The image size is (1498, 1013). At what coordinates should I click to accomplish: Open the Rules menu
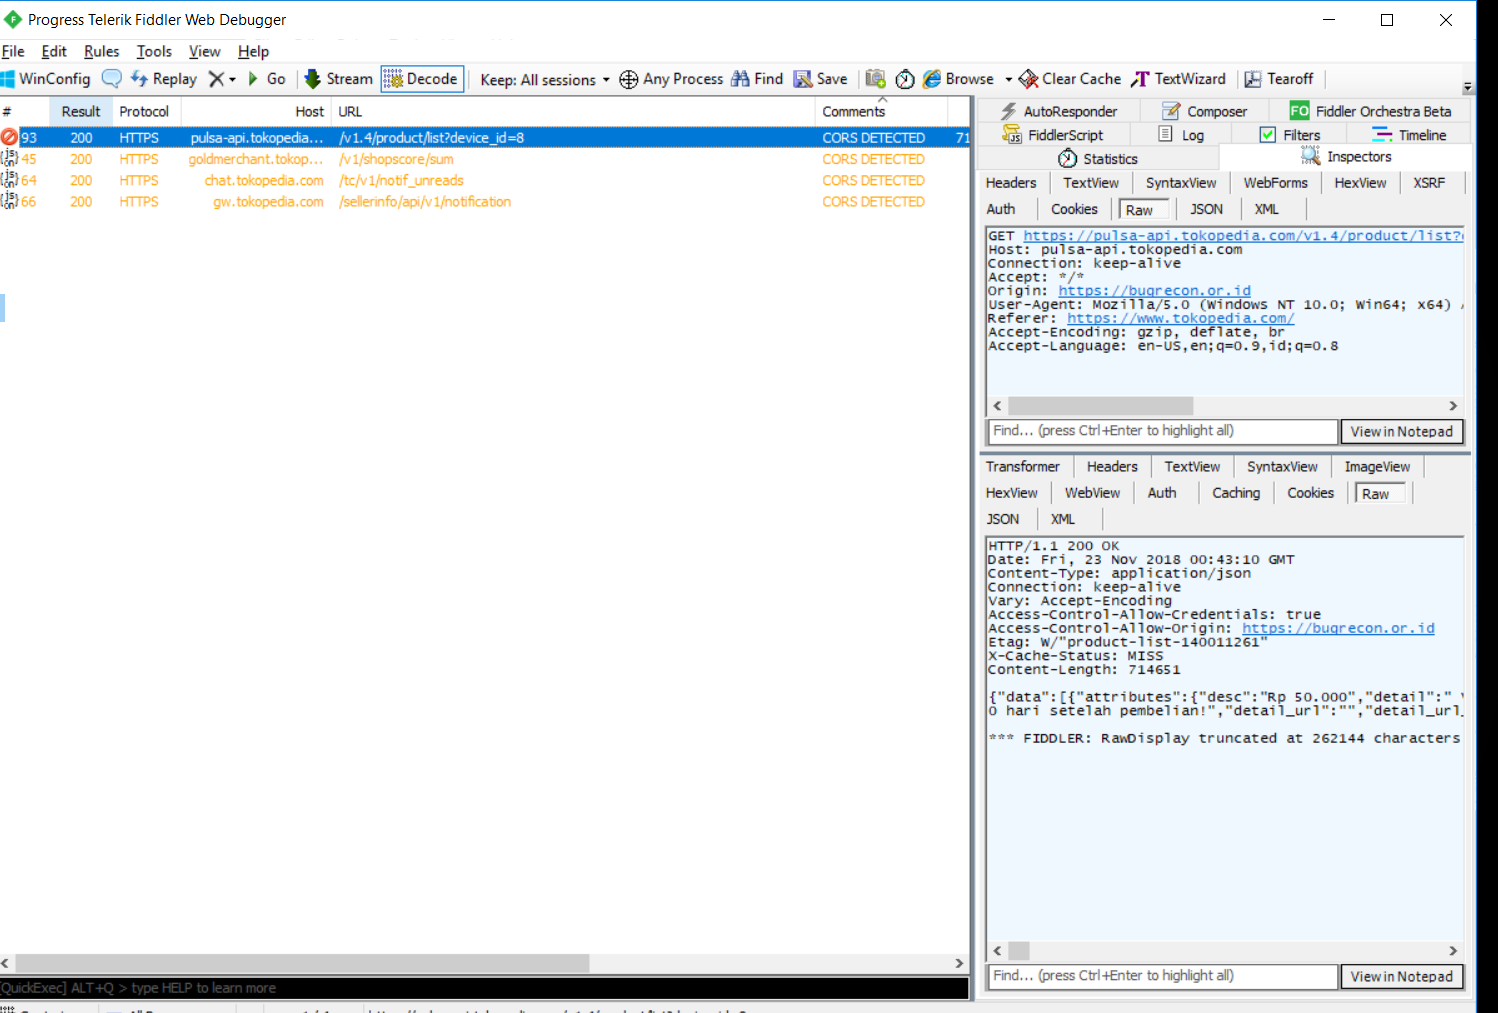click(x=101, y=51)
